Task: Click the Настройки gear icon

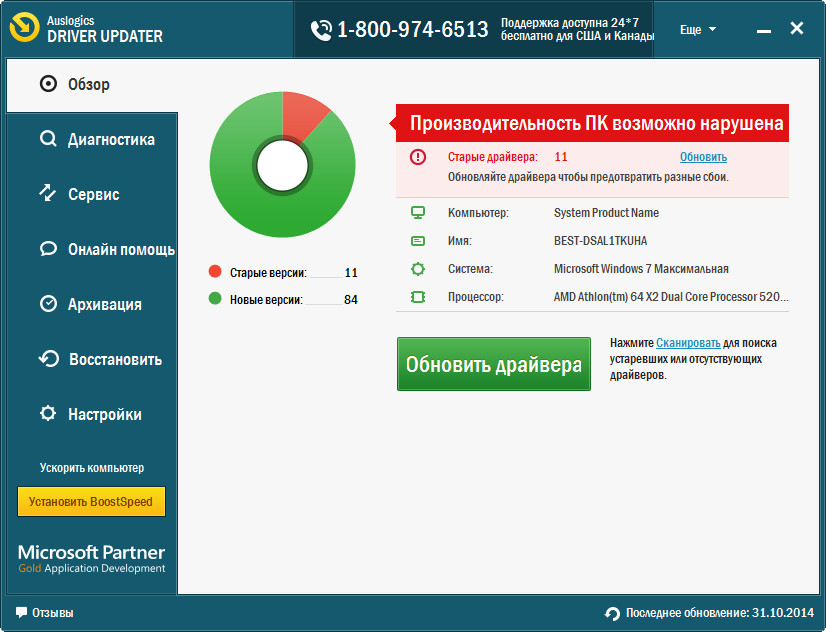Action: [48, 413]
